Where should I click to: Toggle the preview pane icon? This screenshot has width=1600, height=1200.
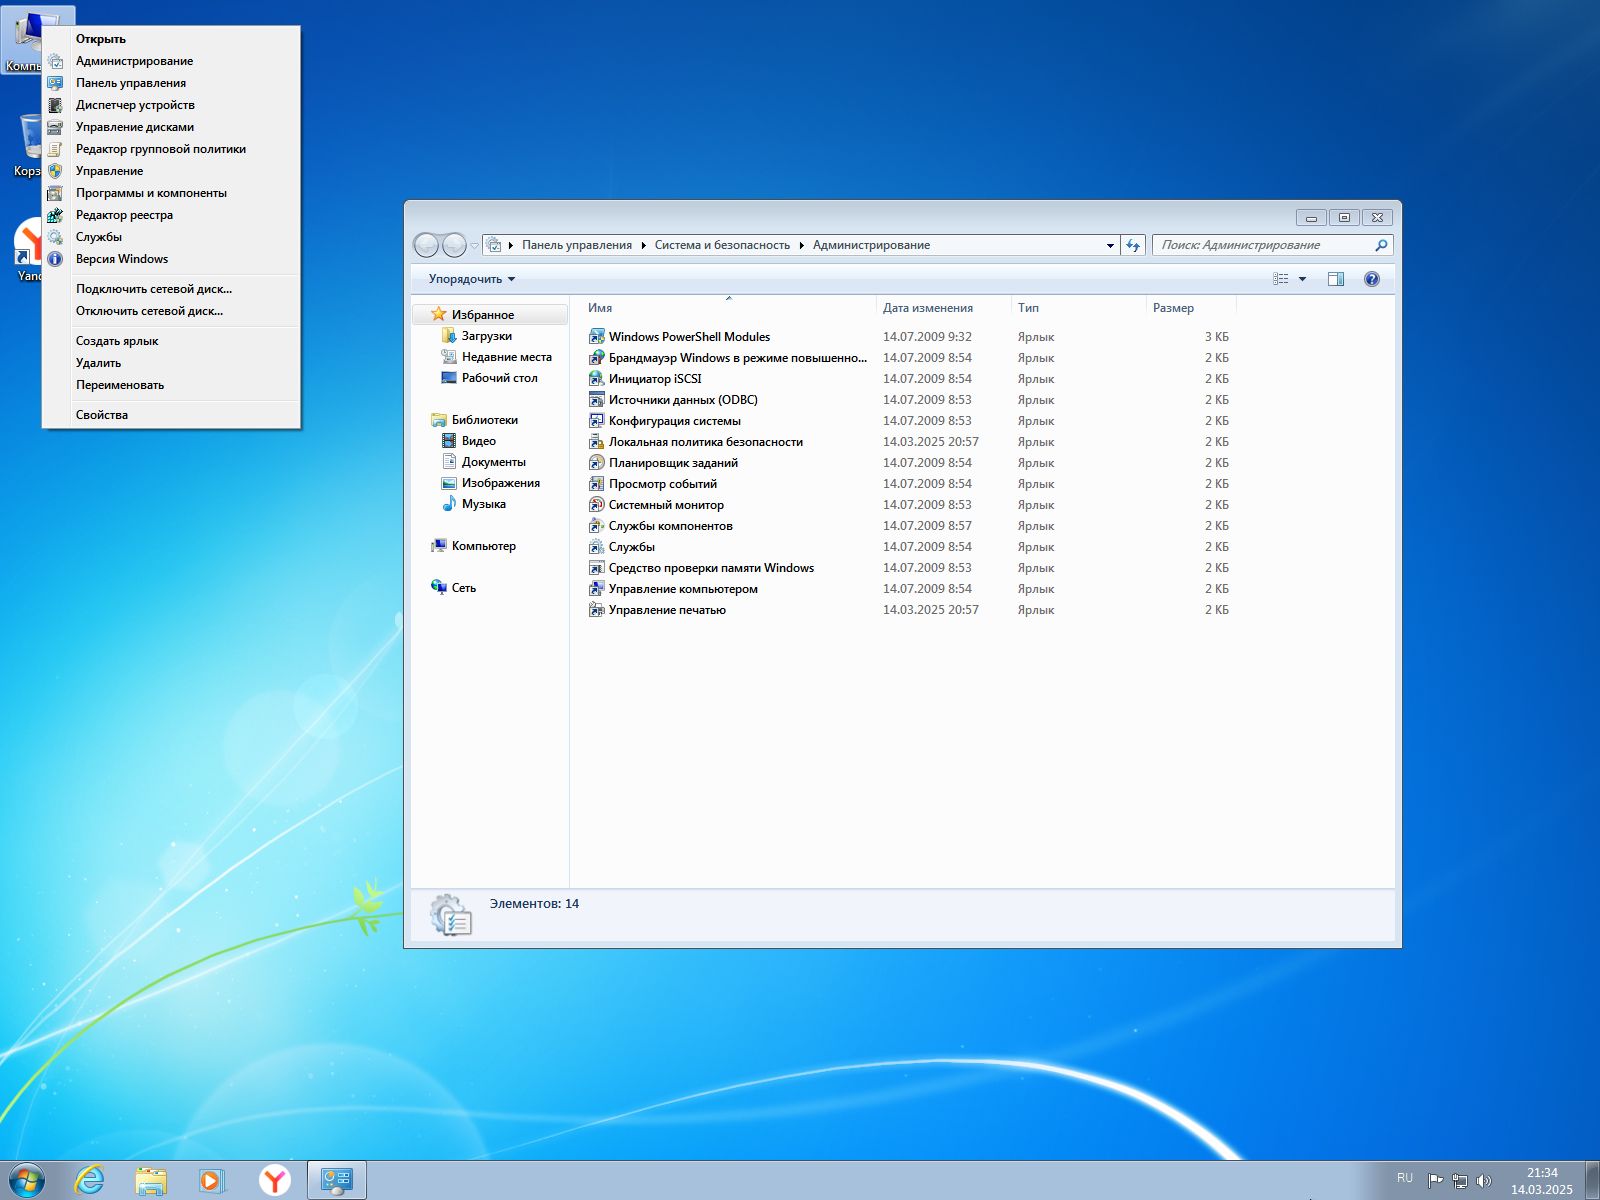click(1335, 279)
